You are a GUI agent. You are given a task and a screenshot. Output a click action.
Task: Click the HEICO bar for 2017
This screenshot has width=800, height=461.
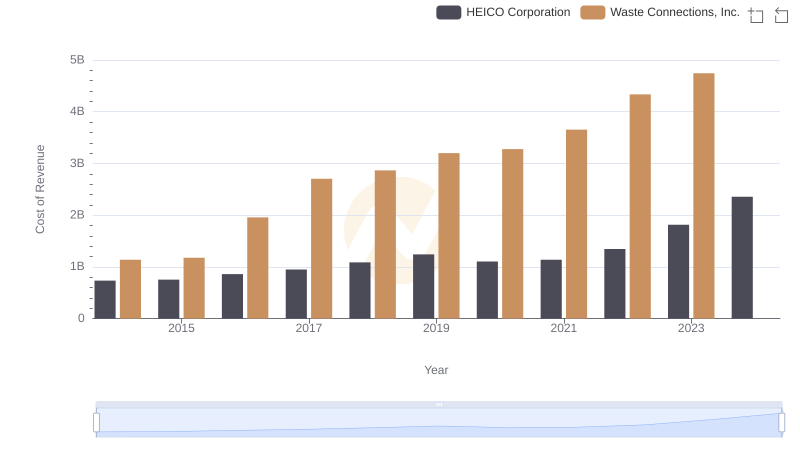(296, 294)
